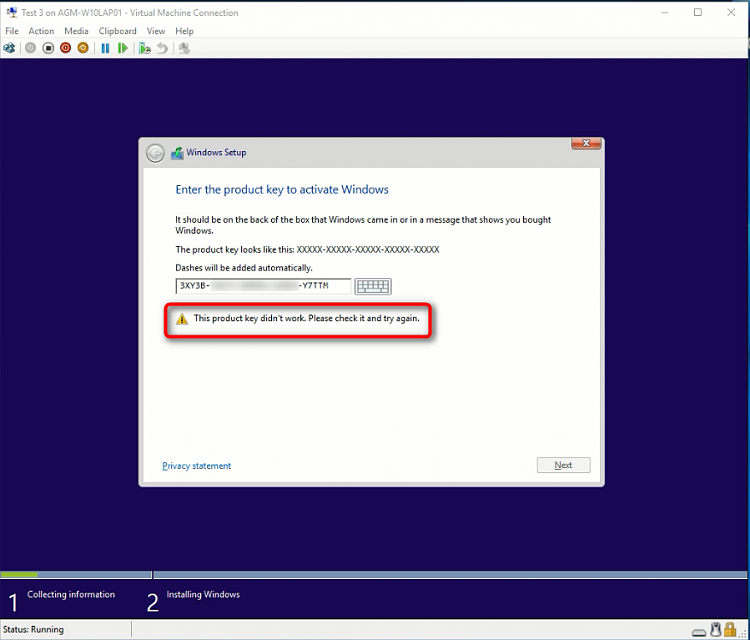Click the keyboard status icon
Image resolution: width=750 pixels, height=640 pixels.
coord(699,632)
